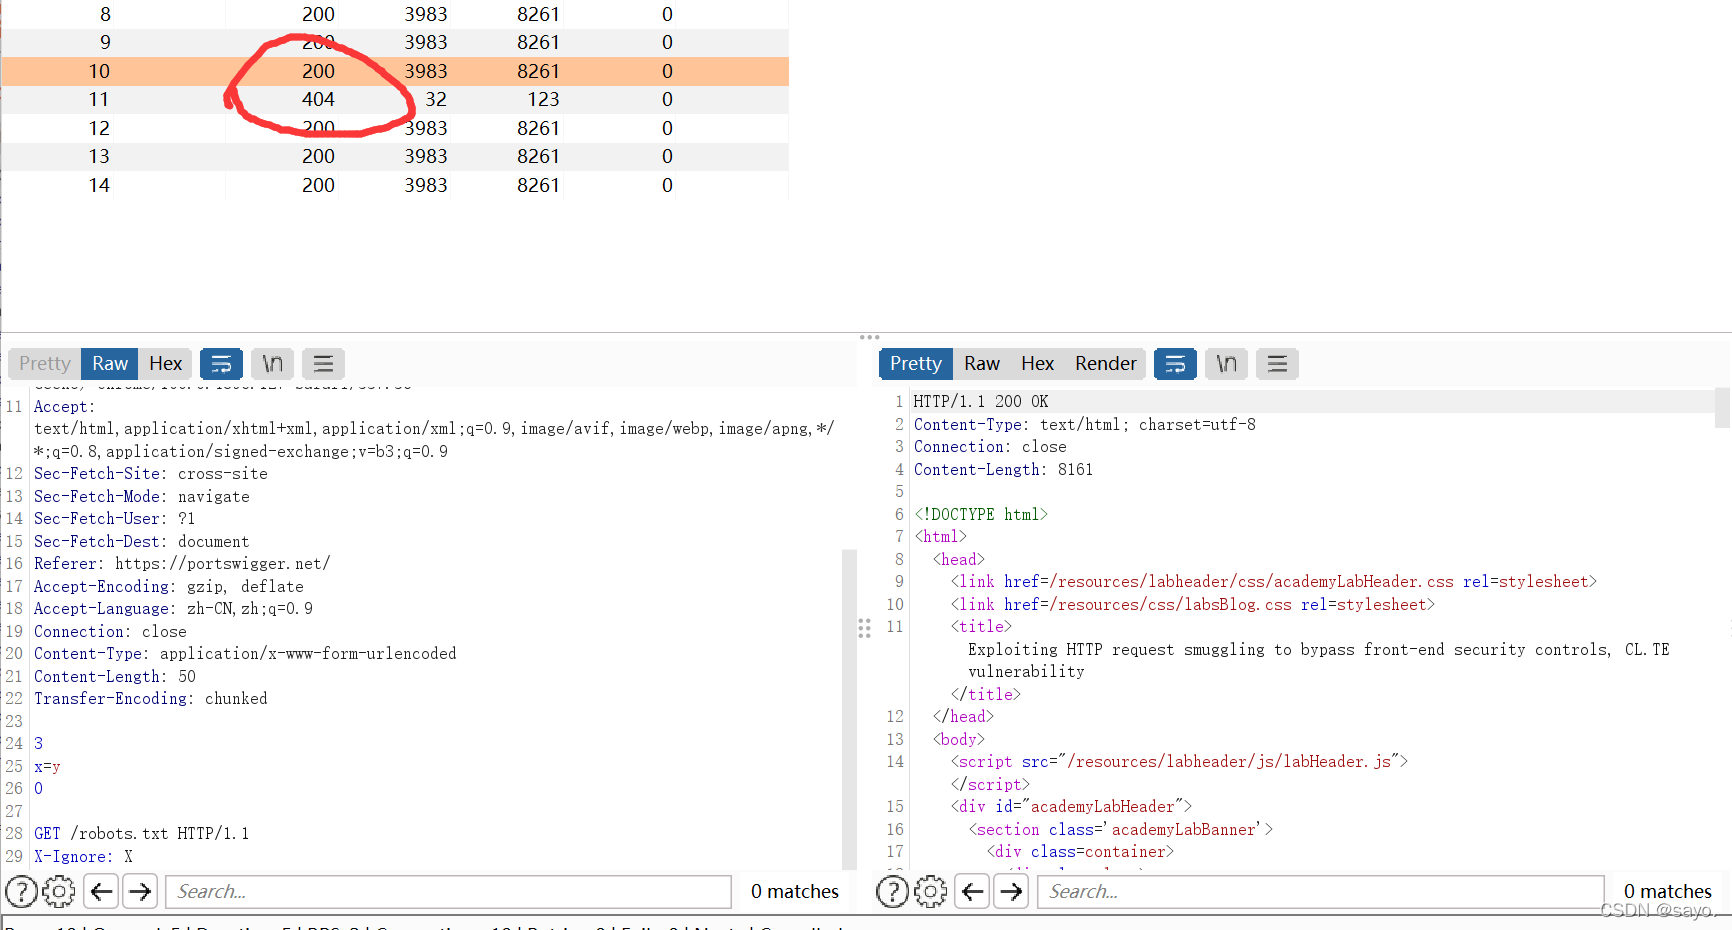Click the X-Ignore: X header line

[83, 856]
